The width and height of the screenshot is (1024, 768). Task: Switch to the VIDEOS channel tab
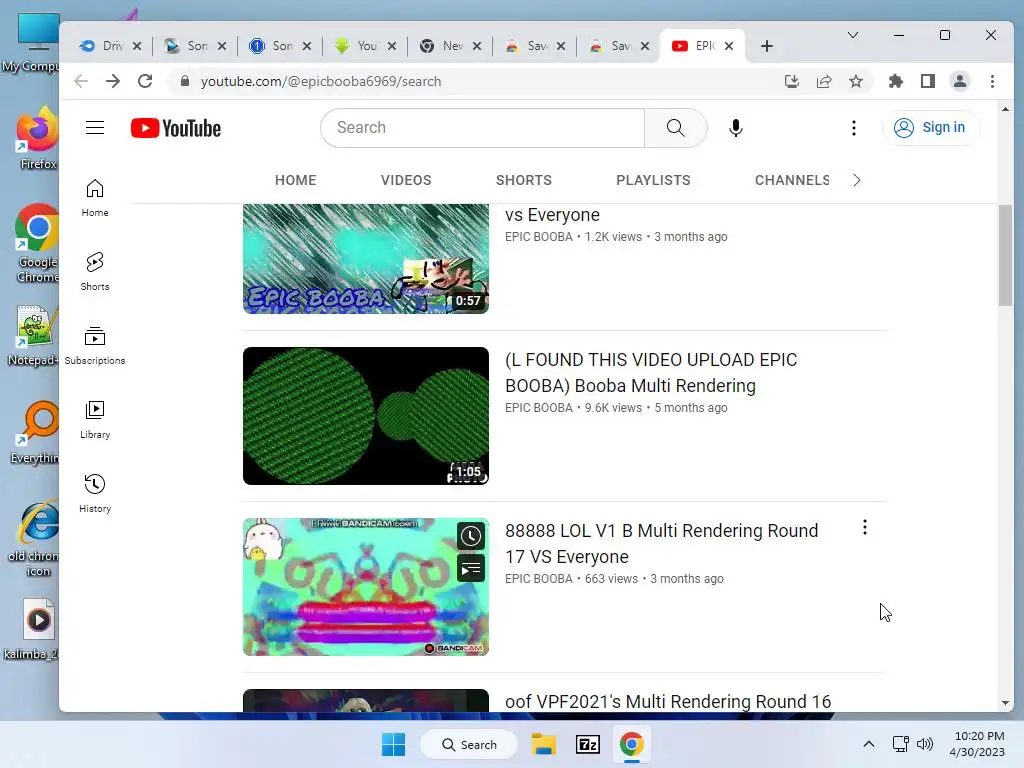[x=406, y=180]
